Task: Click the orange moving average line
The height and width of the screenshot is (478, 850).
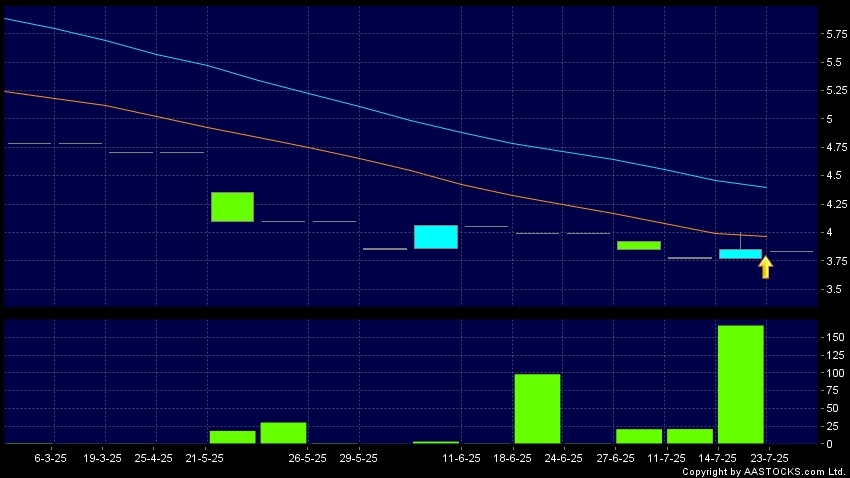Action: tap(385, 164)
